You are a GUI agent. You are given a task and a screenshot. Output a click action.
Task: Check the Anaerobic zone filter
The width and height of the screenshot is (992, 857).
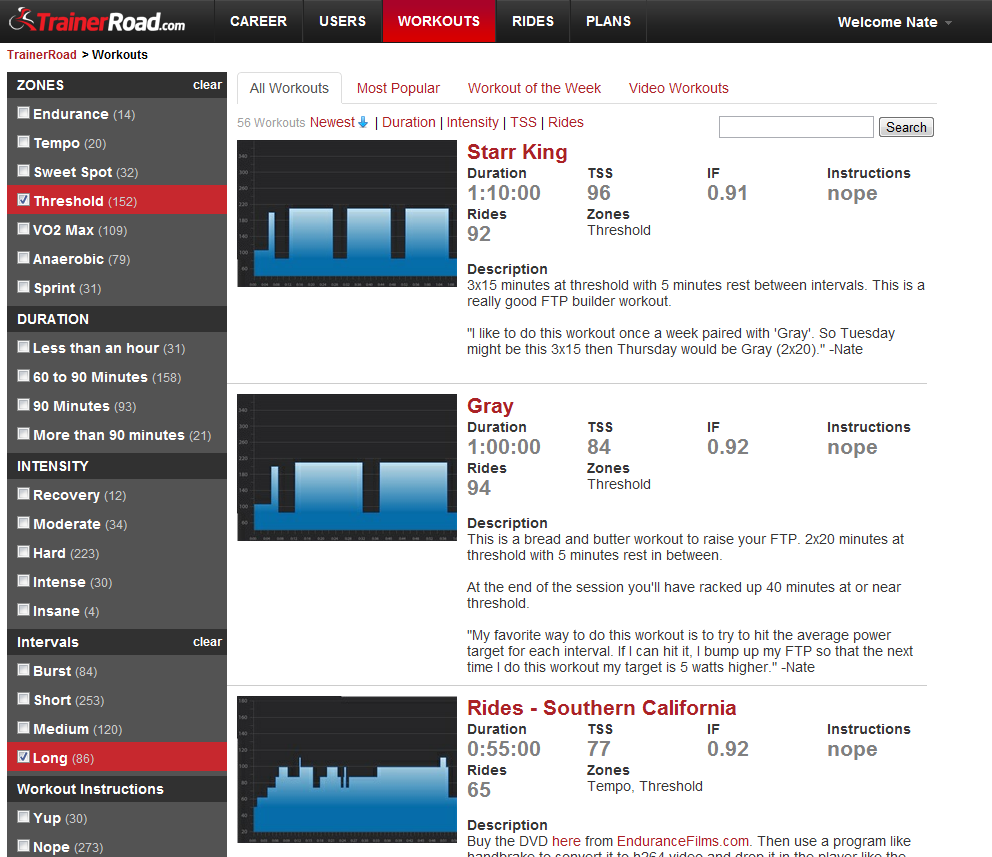pos(23,258)
